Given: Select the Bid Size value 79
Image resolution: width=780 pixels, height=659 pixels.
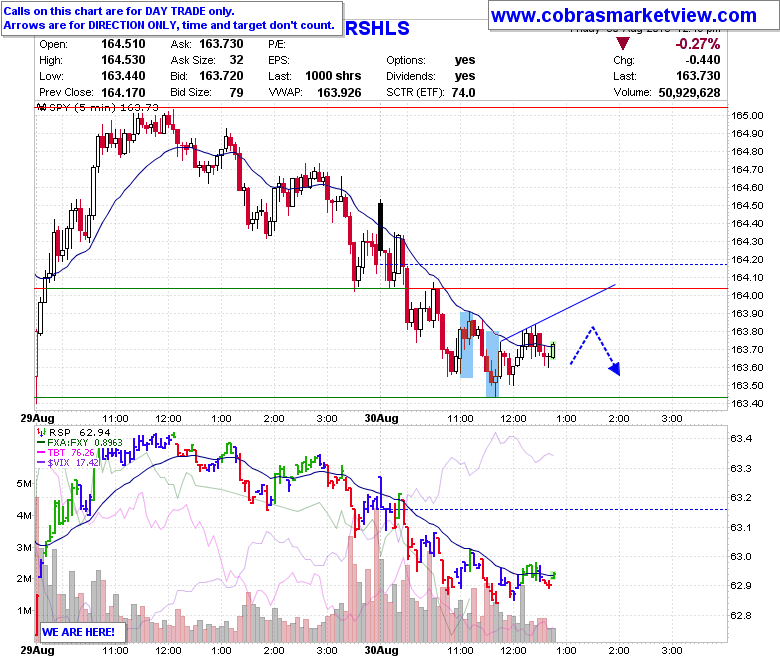Looking at the screenshot, I should 236,93.
